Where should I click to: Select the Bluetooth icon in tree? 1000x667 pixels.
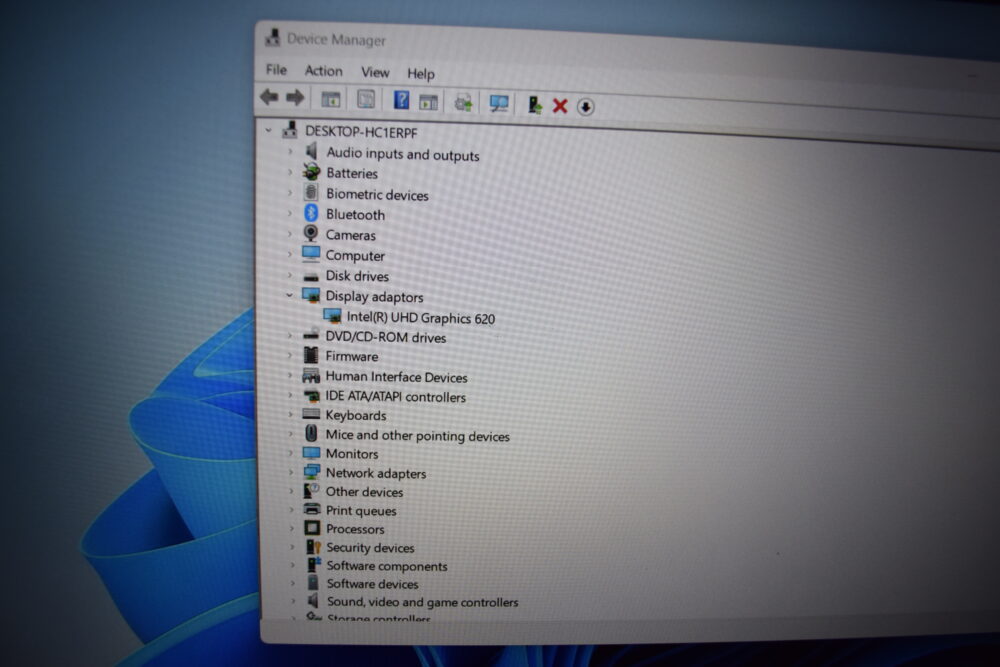[x=311, y=213]
